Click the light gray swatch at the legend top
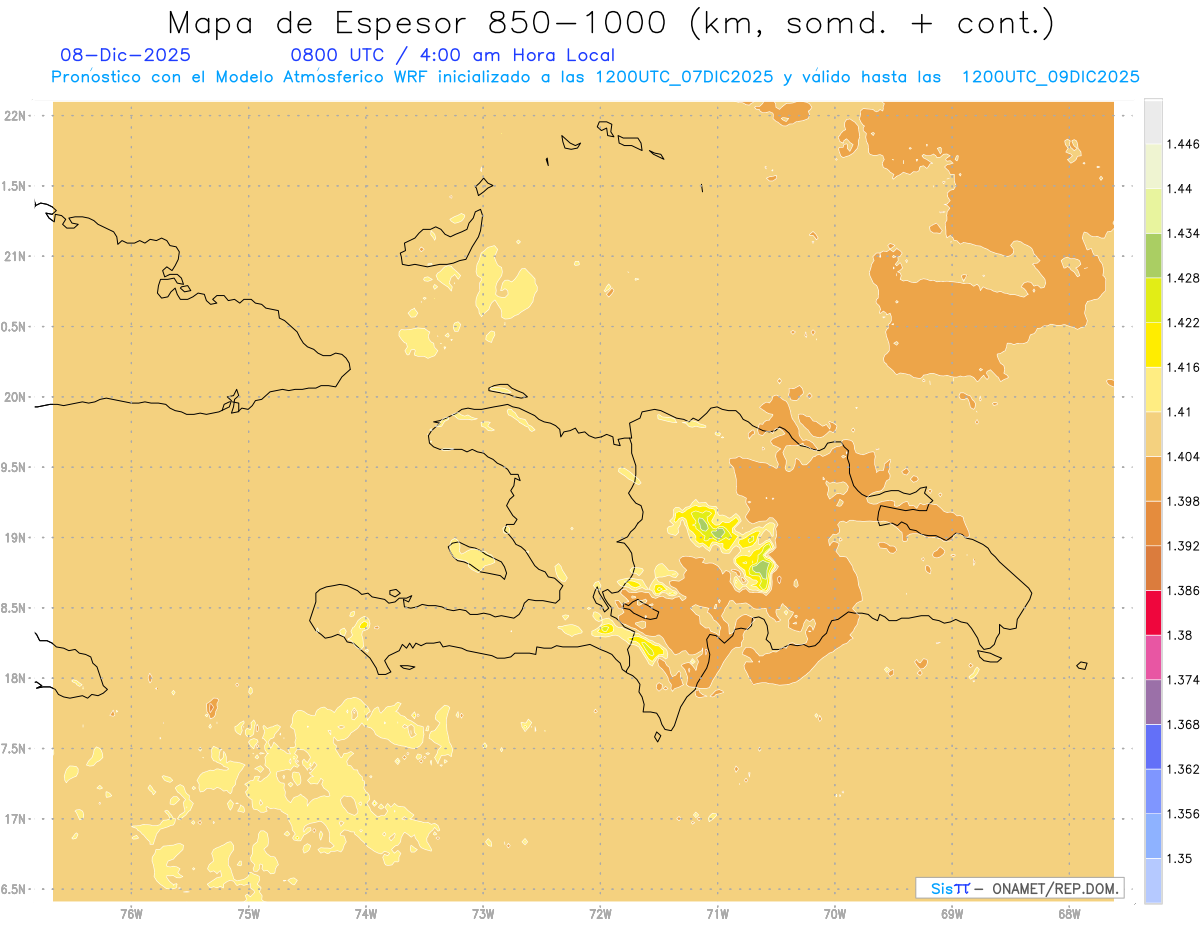The image size is (1200, 927). [x=1153, y=121]
